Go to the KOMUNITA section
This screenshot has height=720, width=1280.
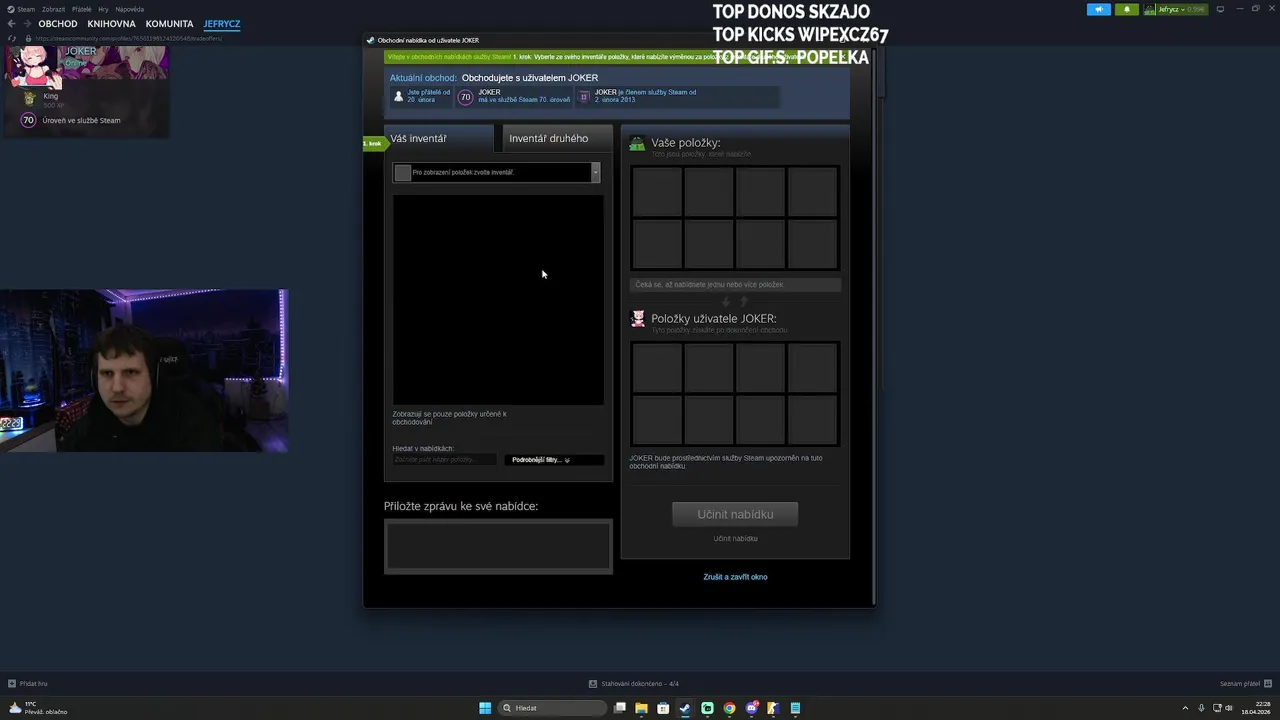[x=169, y=24]
